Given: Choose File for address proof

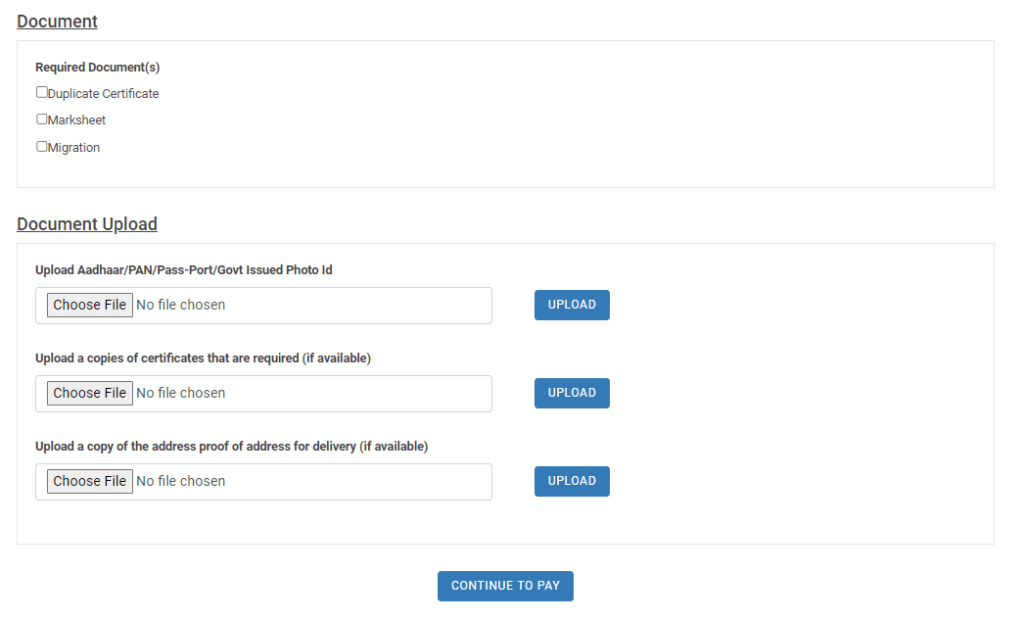Looking at the screenshot, I should click(89, 481).
